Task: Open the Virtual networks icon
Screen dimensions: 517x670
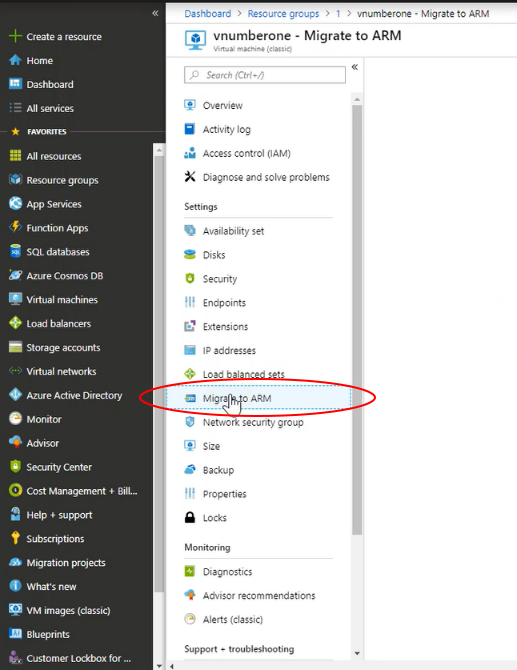Action: (x=15, y=371)
